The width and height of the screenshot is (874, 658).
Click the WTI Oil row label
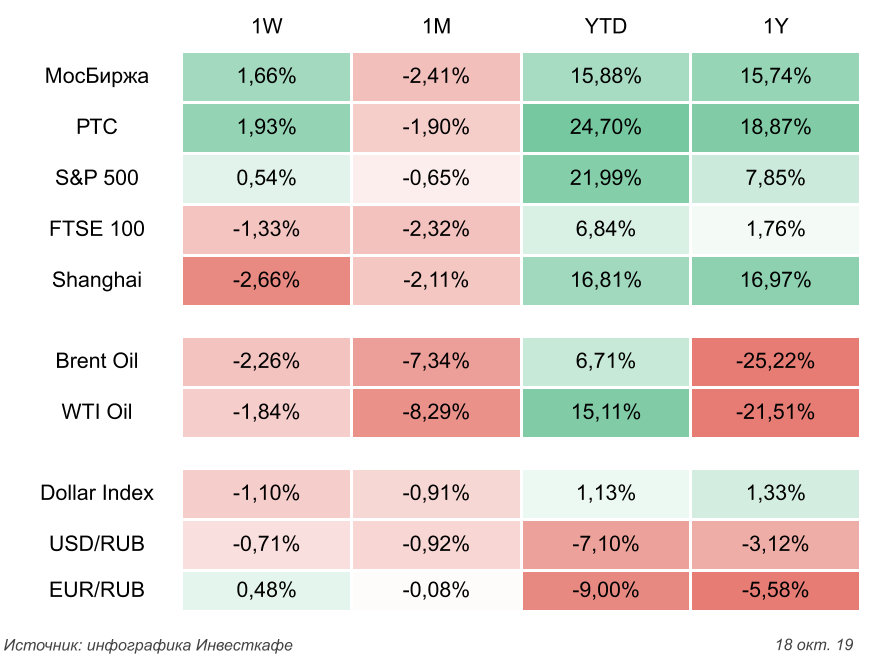97,412
